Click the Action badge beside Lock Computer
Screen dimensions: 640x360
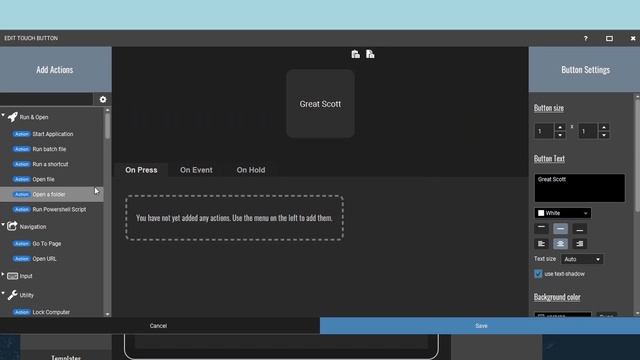[x=21, y=312]
